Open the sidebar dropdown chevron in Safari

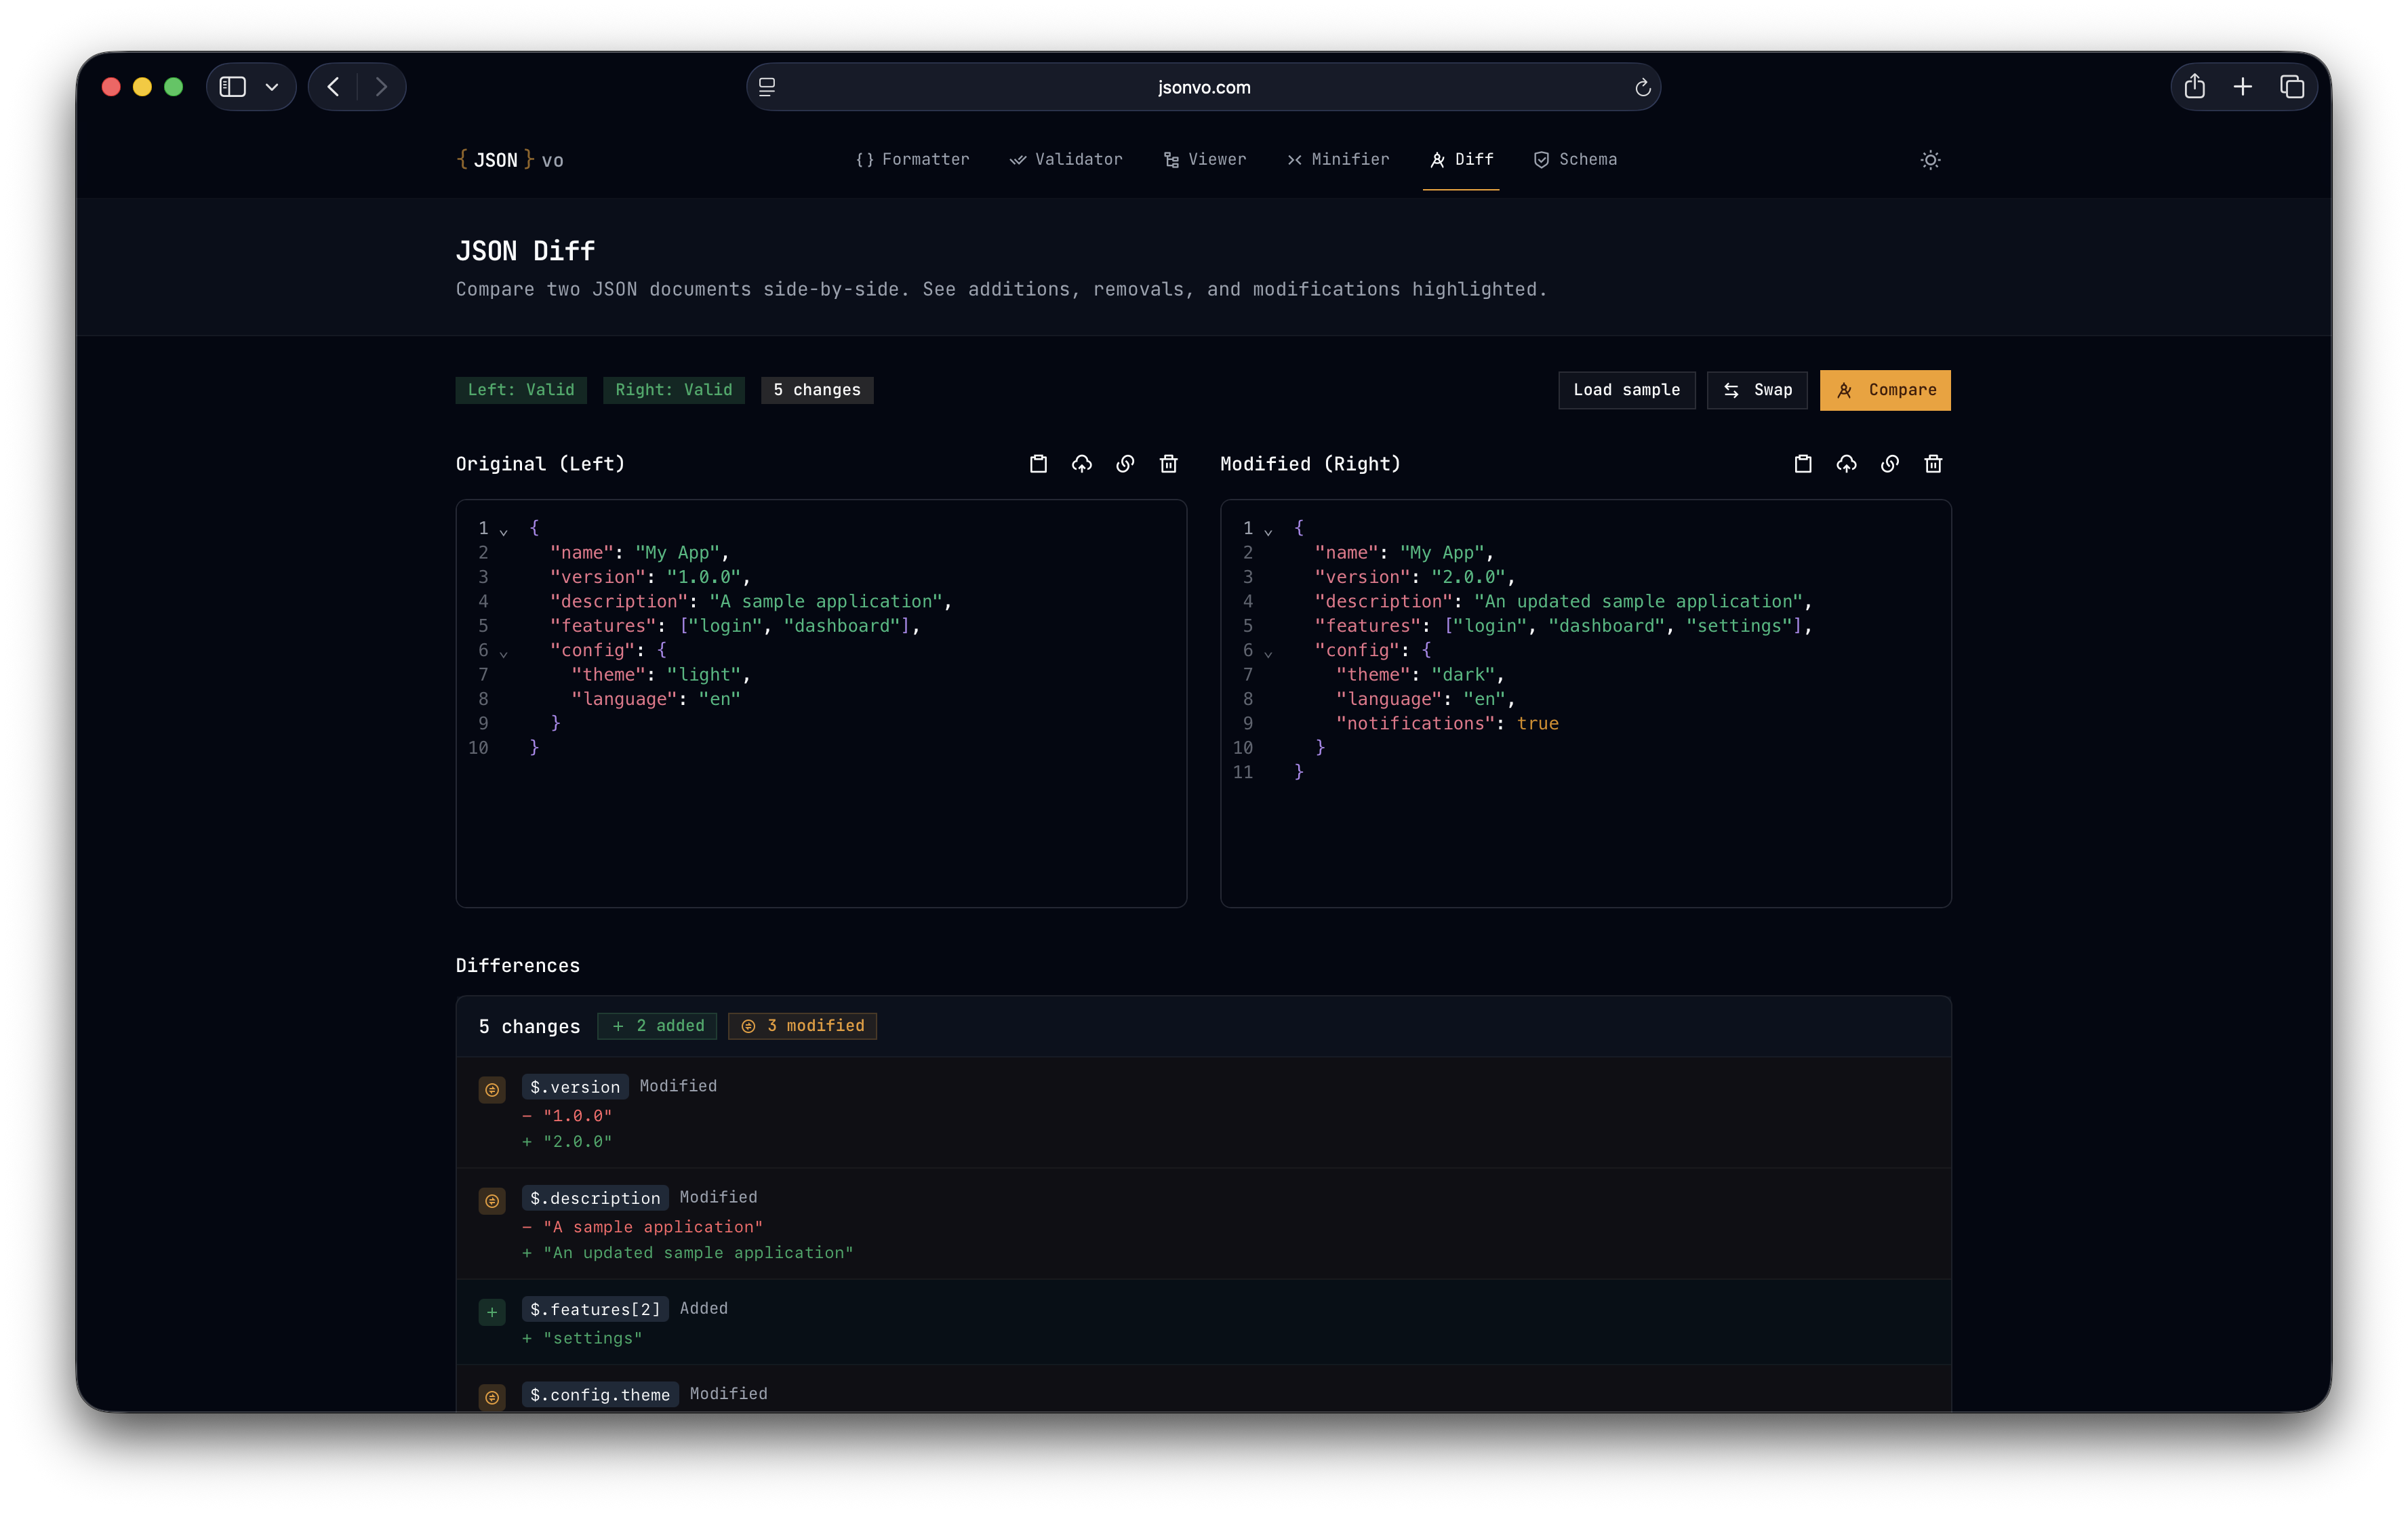(x=272, y=87)
